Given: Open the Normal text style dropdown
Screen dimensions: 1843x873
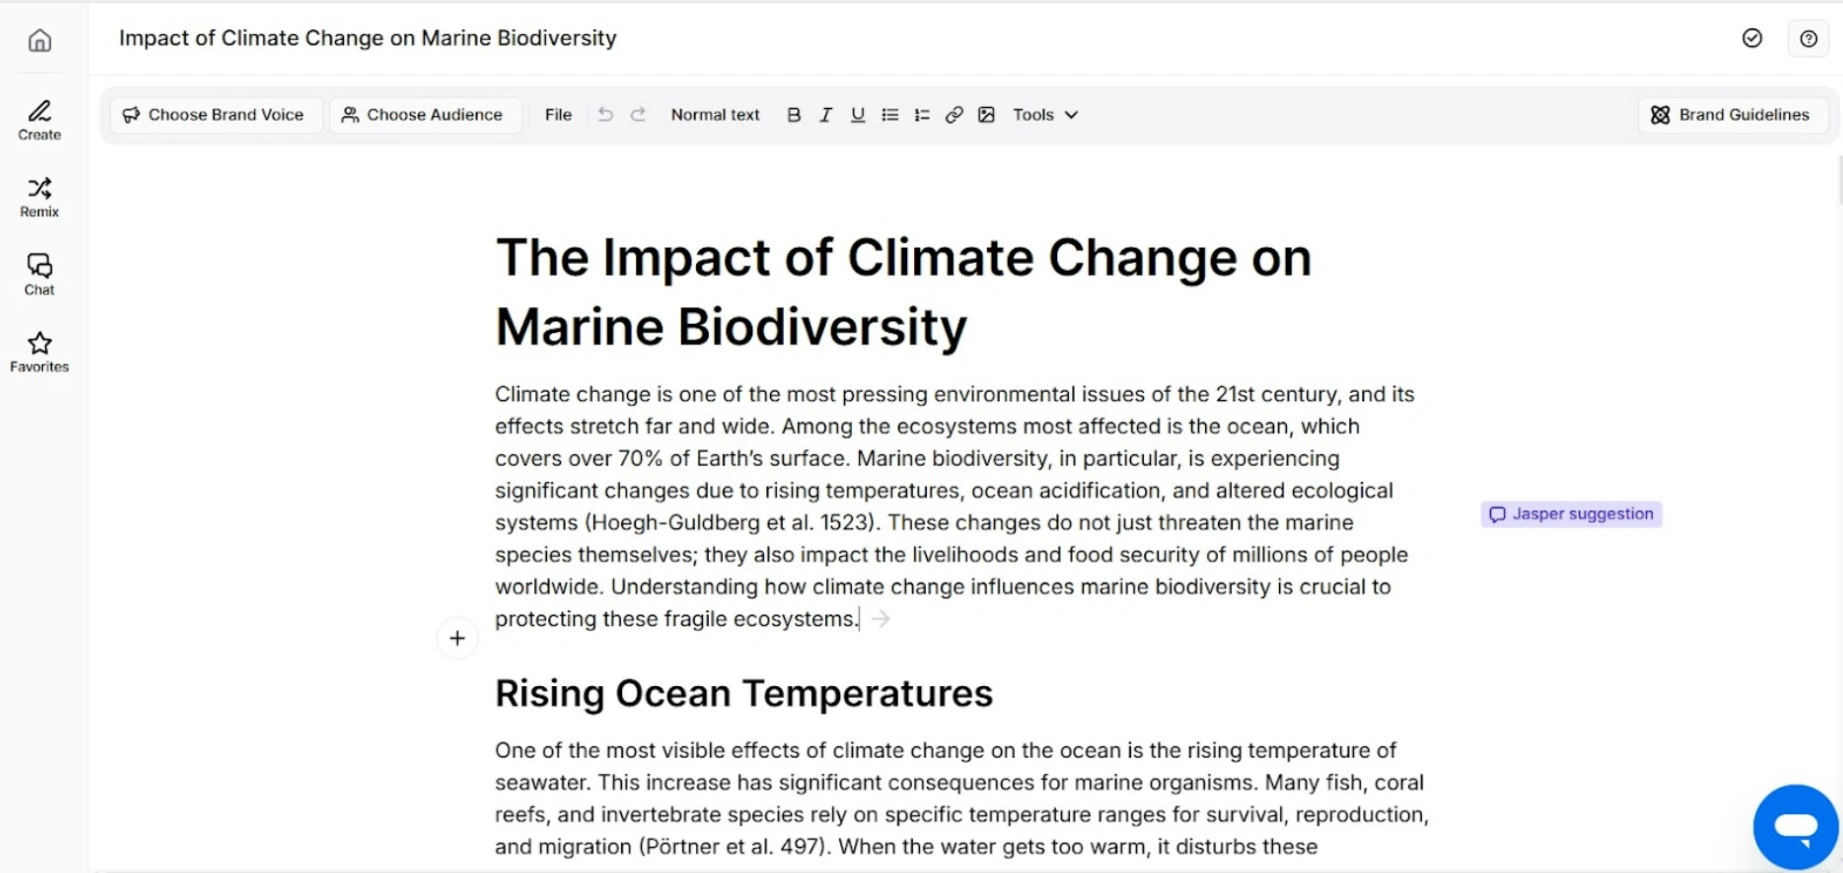Looking at the screenshot, I should (715, 115).
